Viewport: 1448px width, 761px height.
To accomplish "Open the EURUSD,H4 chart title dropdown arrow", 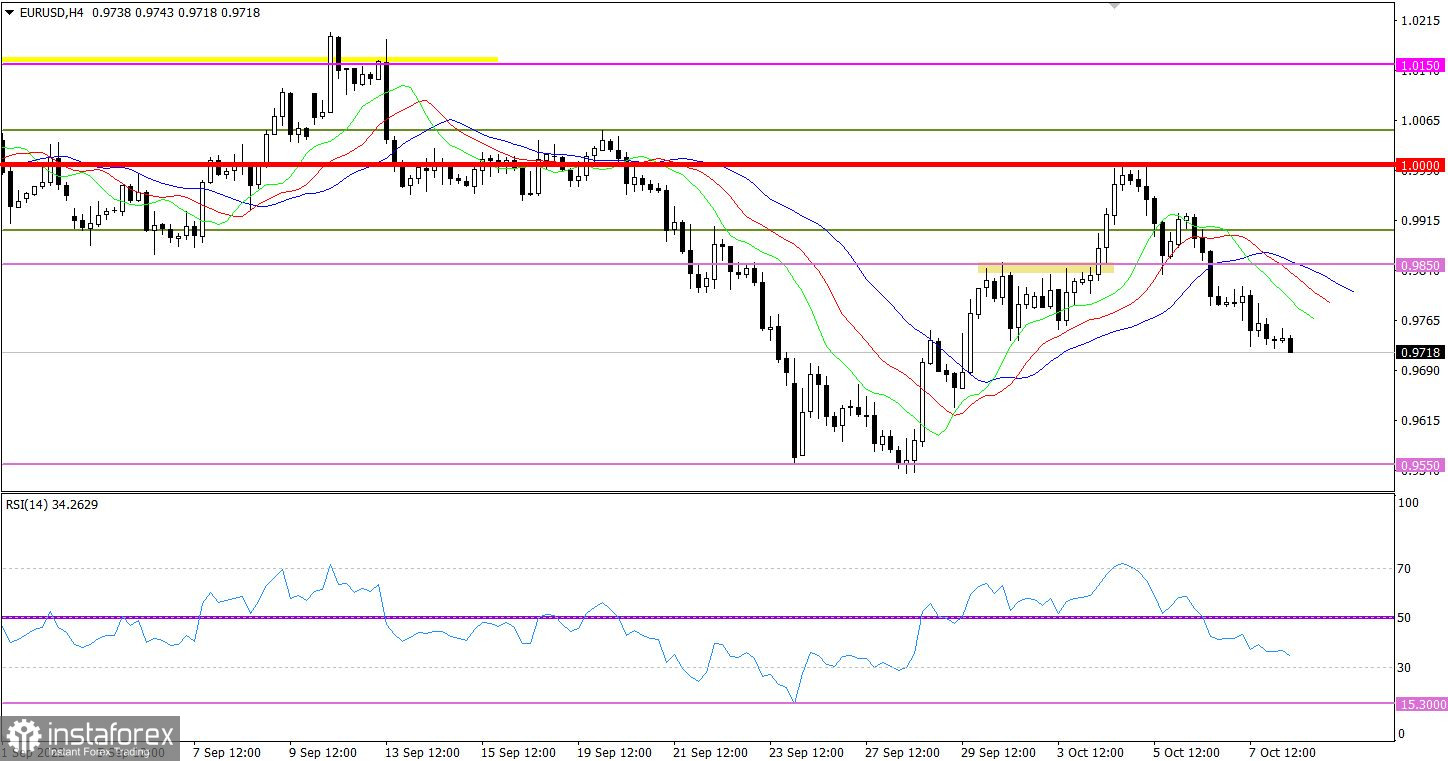I will (x=9, y=11).
